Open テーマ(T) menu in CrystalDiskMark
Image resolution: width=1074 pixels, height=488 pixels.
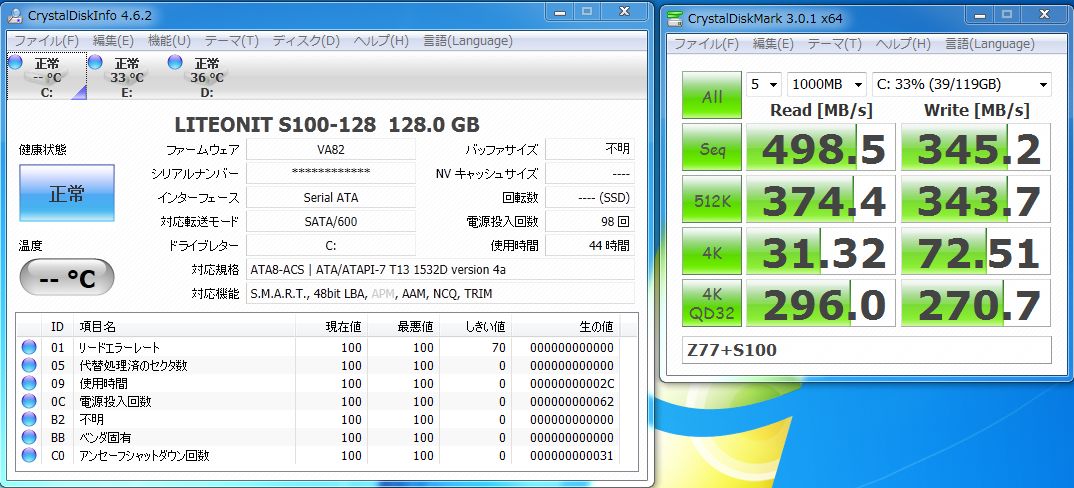(834, 44)
